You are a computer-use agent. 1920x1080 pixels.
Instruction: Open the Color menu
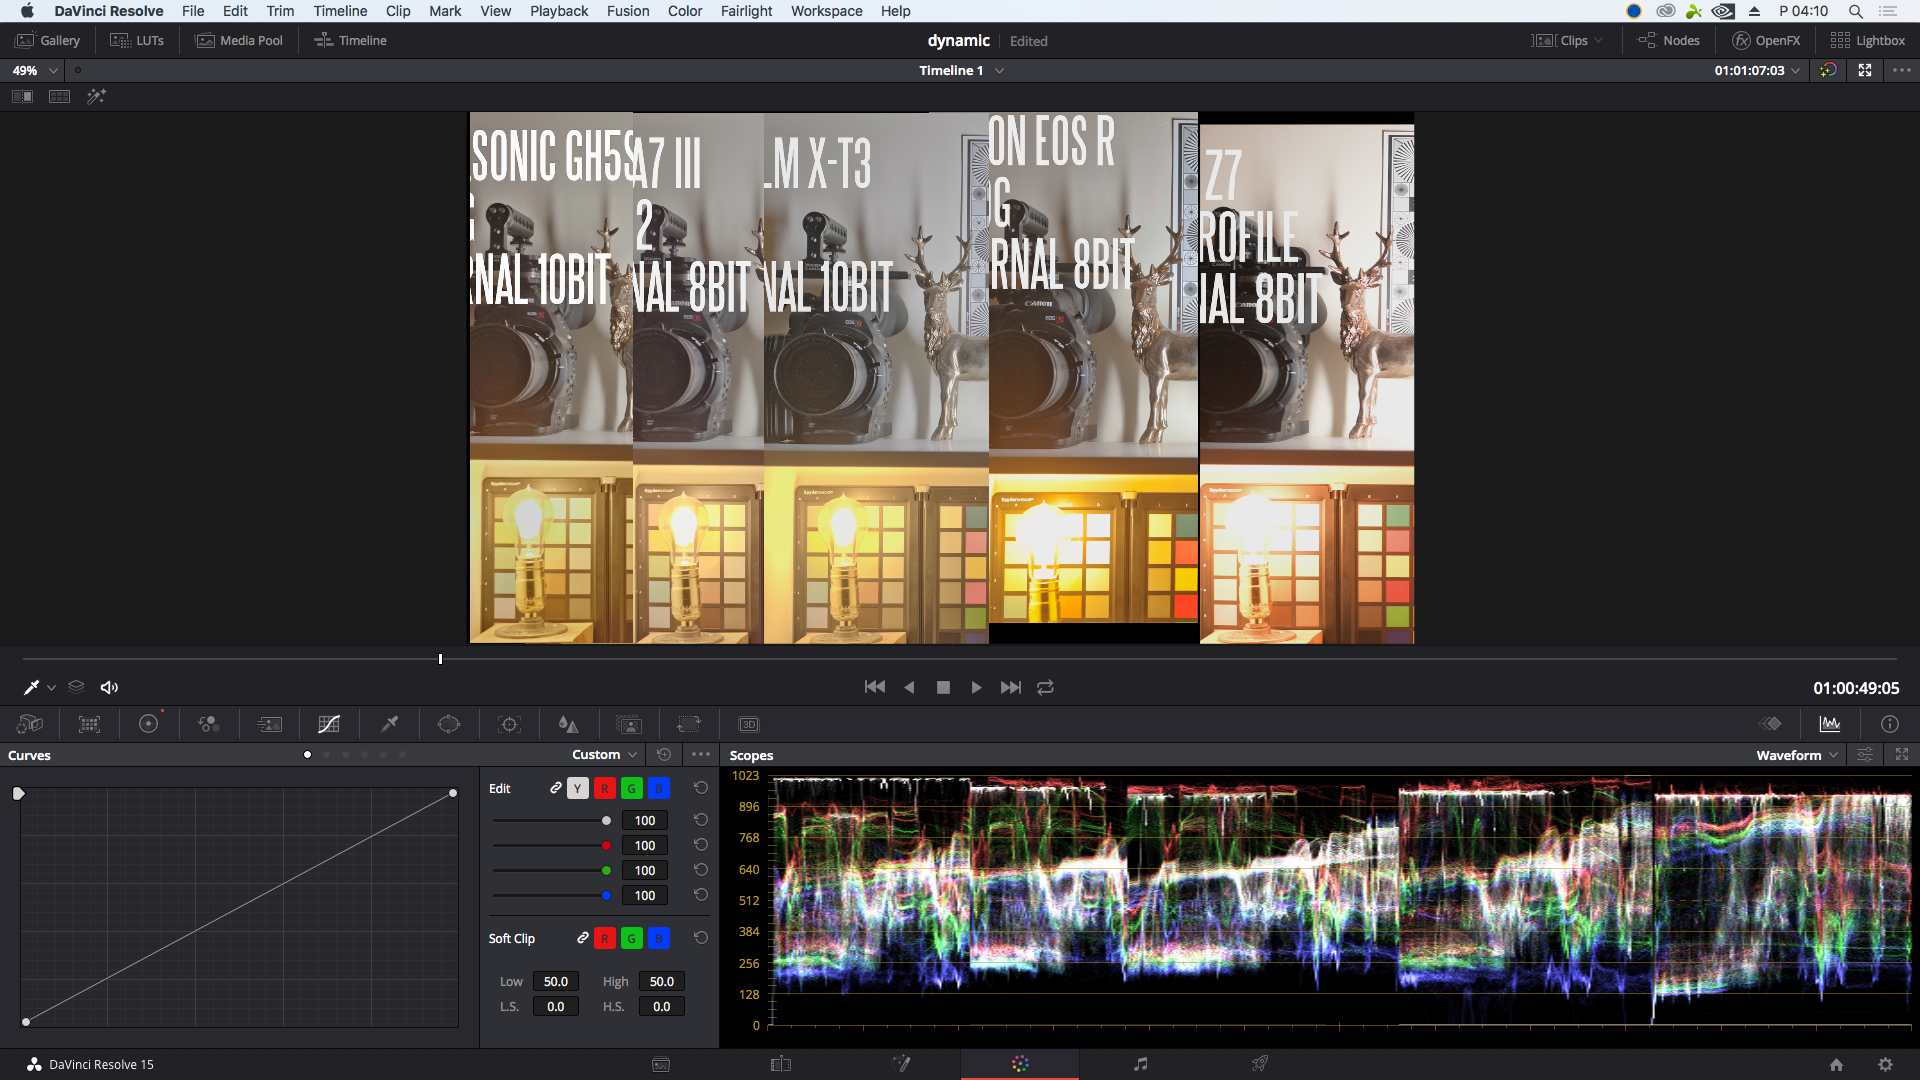point(685,11)
